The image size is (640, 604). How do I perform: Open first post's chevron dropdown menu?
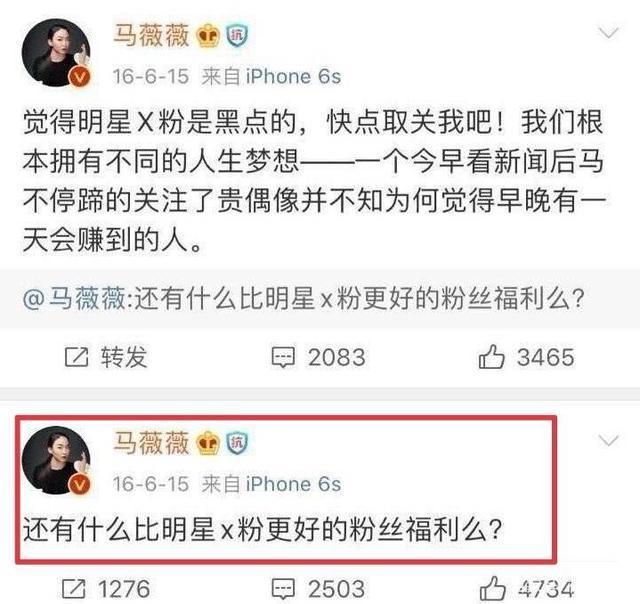point(609,33)
